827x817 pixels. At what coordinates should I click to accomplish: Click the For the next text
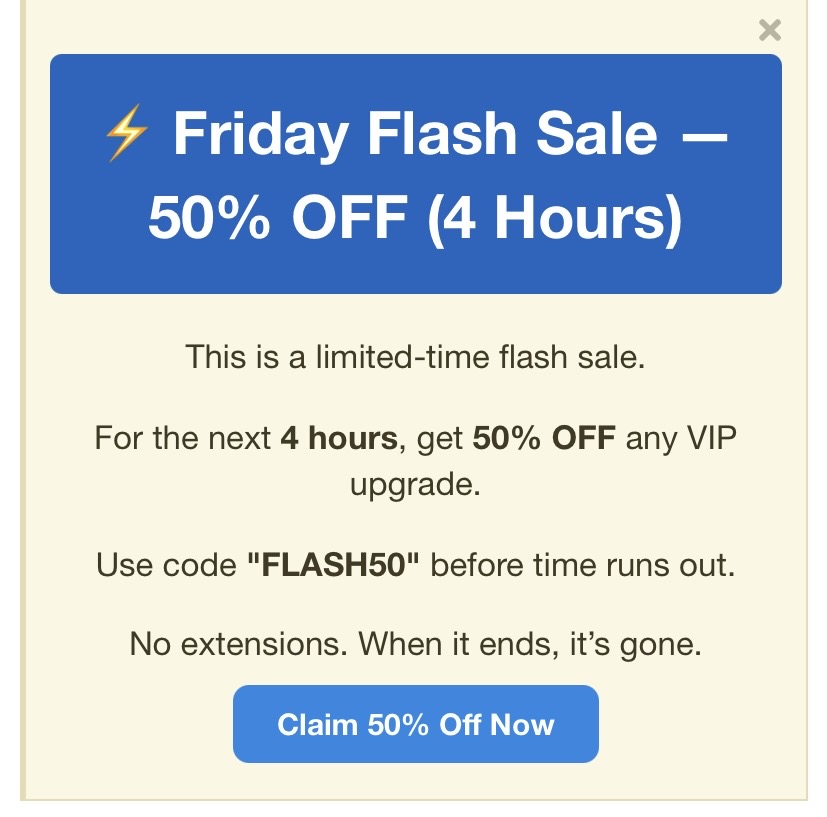(183, 438)
